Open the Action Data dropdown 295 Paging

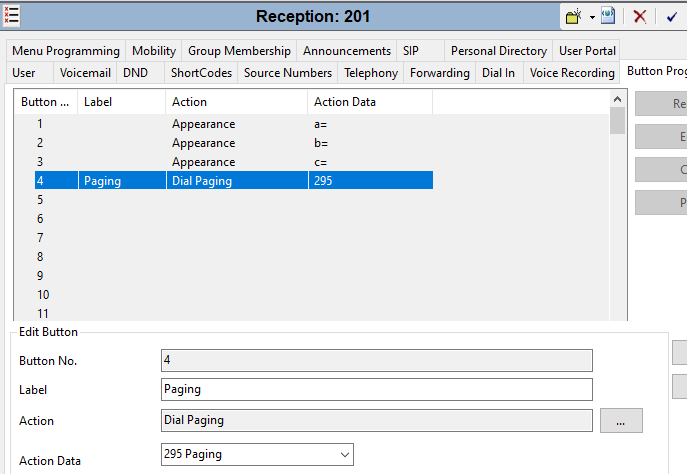257,454
